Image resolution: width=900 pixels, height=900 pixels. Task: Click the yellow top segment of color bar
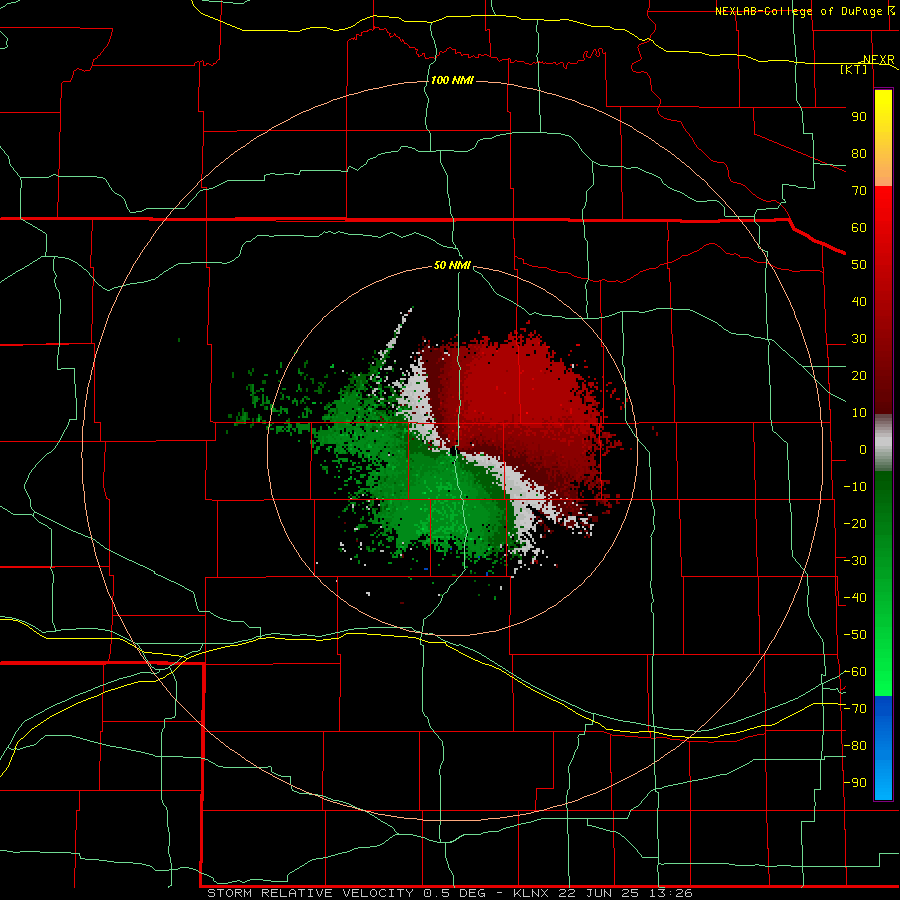pyautogui.click(x=883, y=138)
